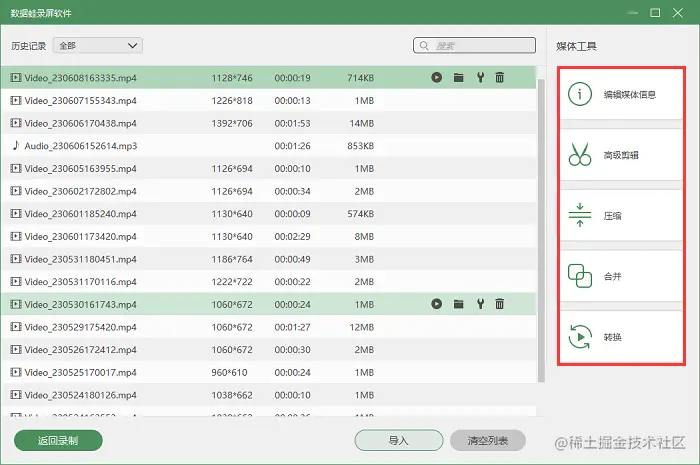Click the 12MB size cell
The image size is (700, 465).
pos(362,327)
